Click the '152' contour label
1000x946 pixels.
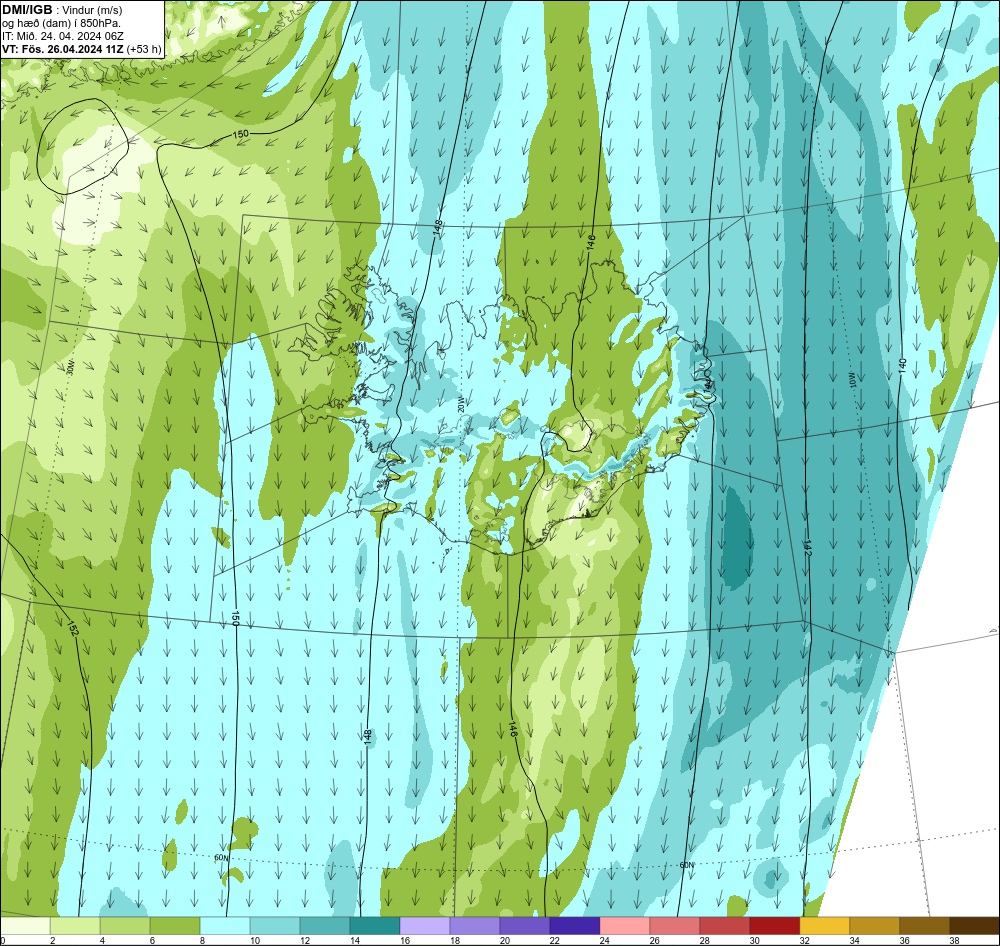click(72, 628)
